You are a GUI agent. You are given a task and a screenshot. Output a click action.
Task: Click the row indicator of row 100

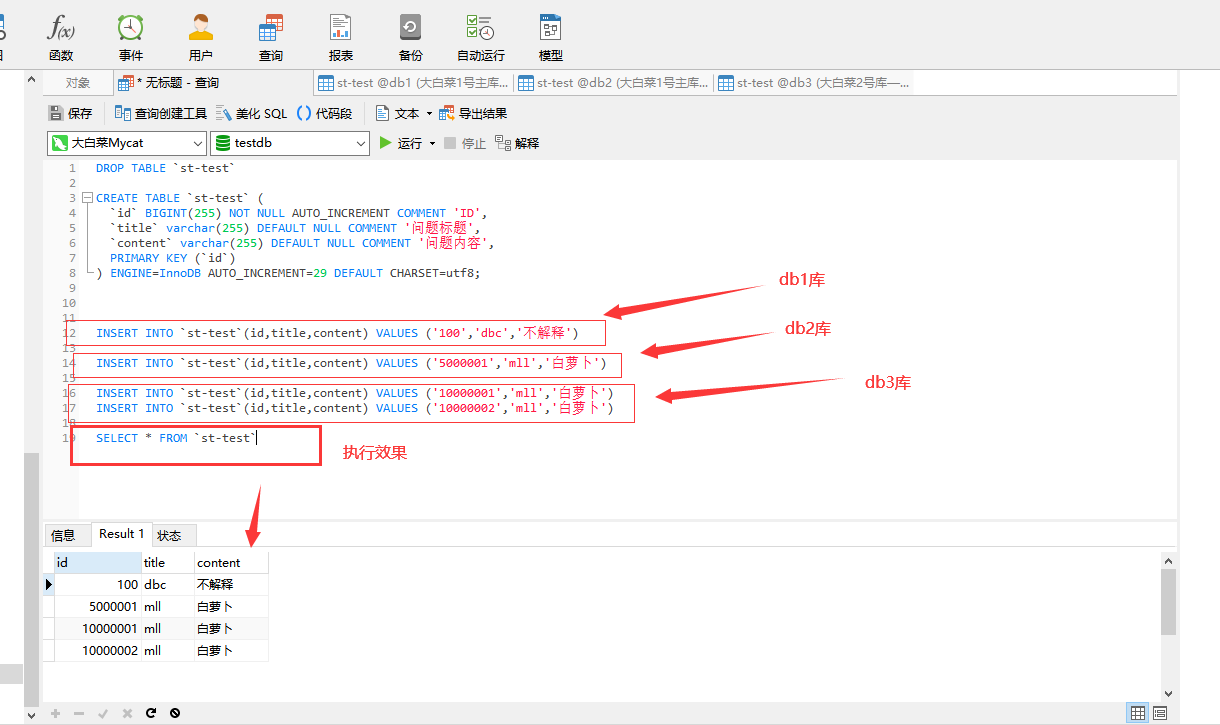coord(49,584)
